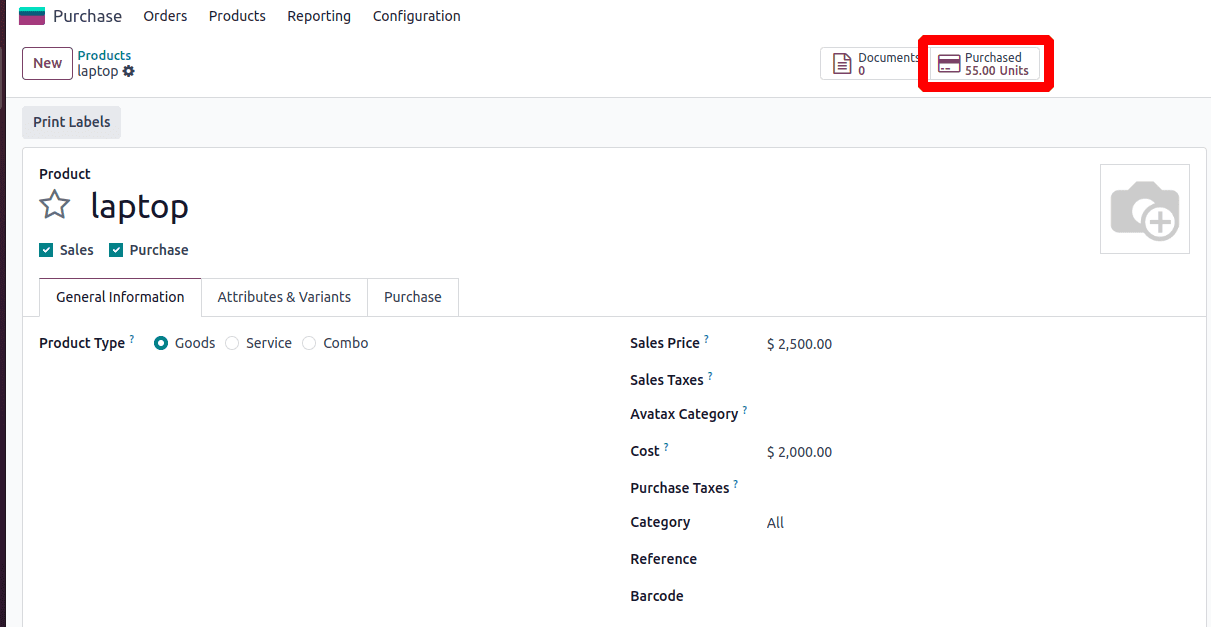Image resolution: width=1211 pixels, height=627 pixels.
Task: Click the Product label above the name
Action: [x=65, y=174]
